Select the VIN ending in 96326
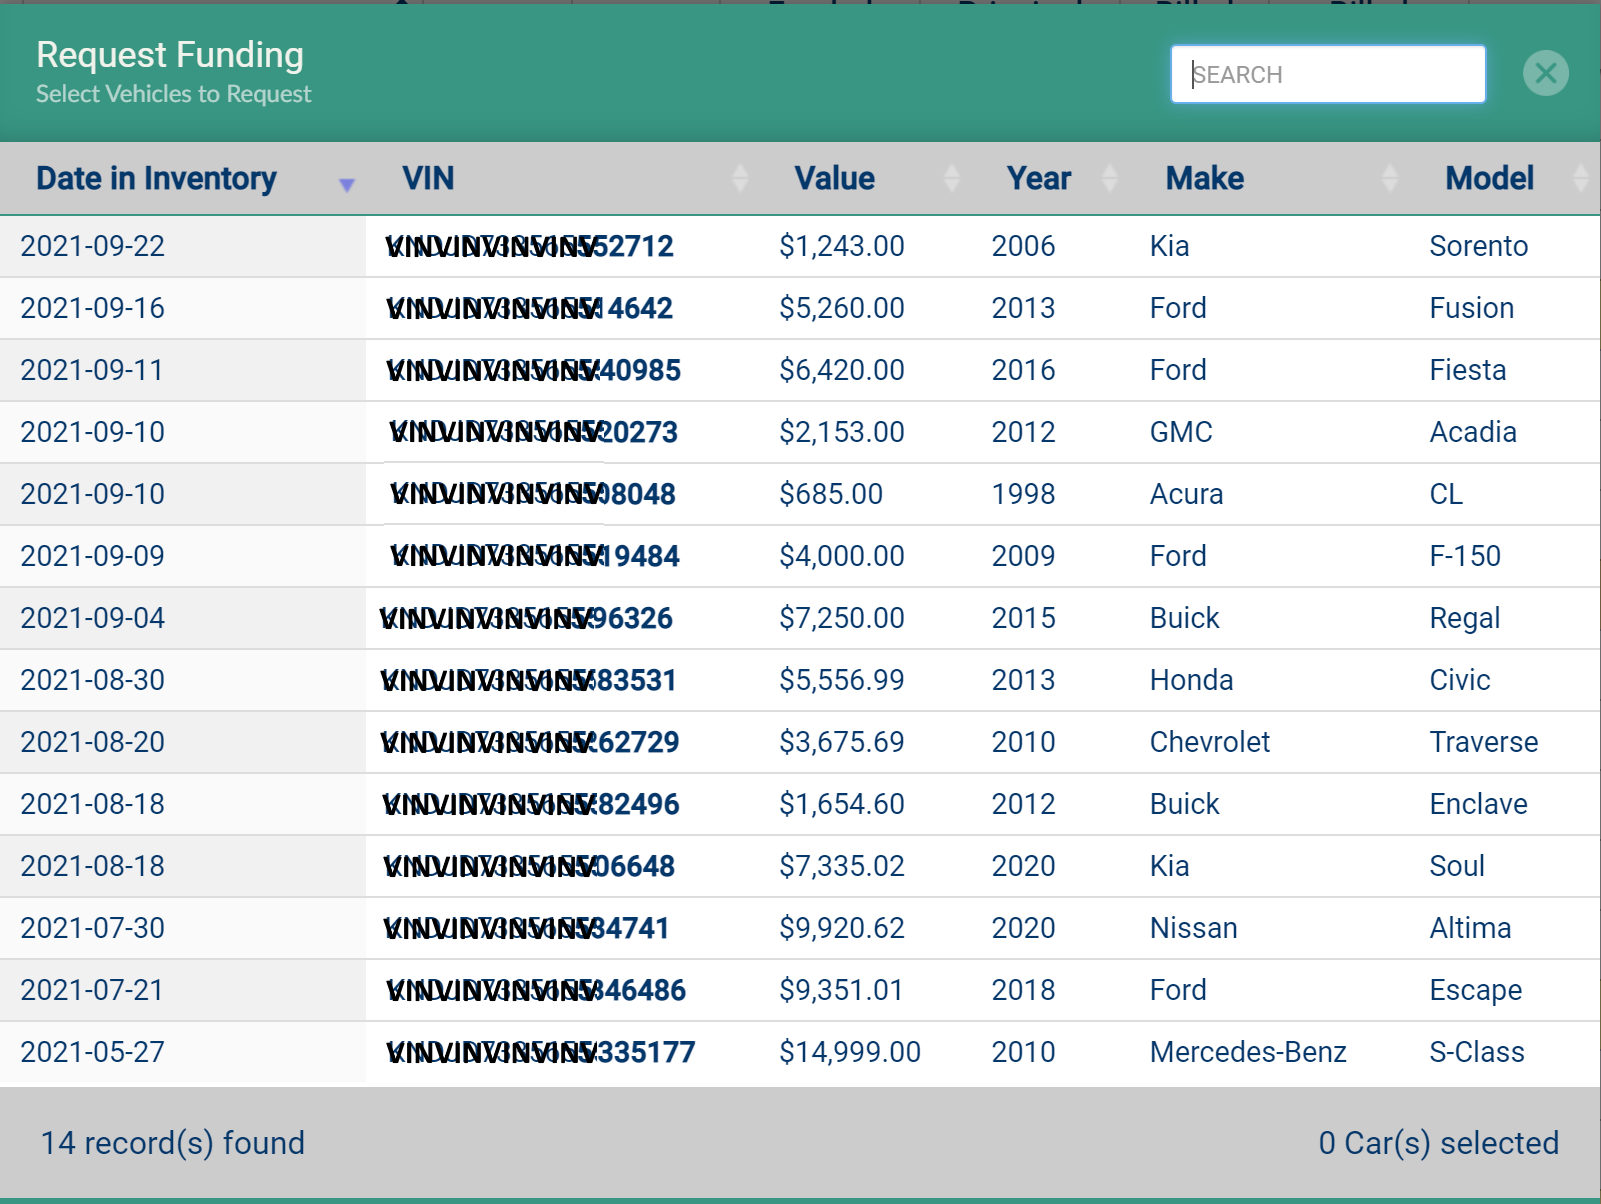Screen dimensions: 1601x1204 [x=527, y=618]
